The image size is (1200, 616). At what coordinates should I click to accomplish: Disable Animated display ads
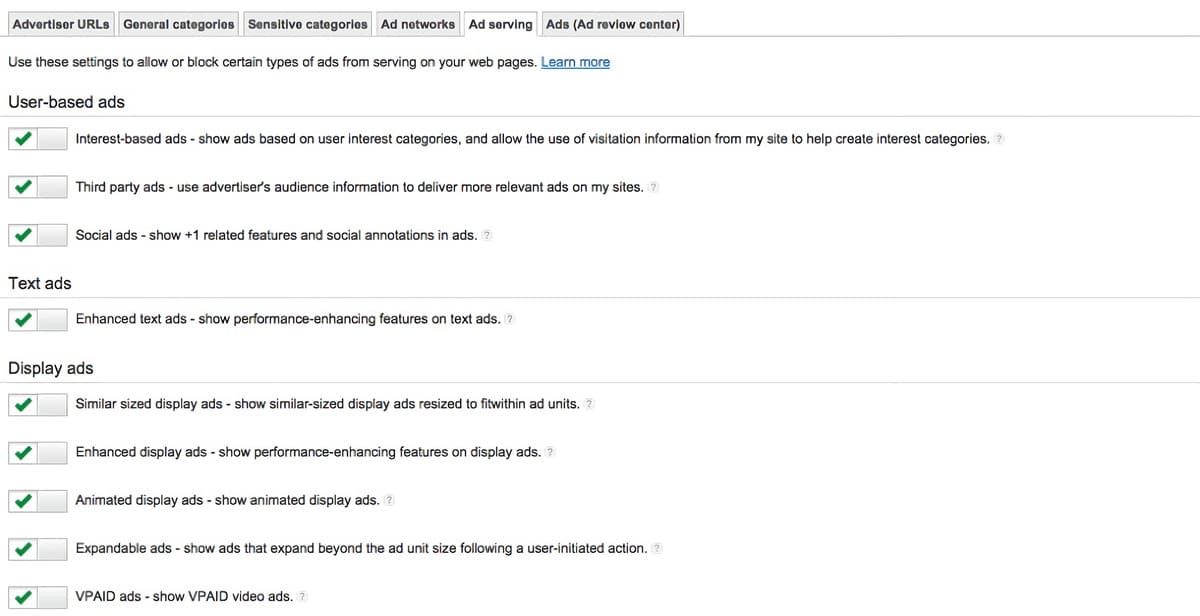tap(37, 500)
